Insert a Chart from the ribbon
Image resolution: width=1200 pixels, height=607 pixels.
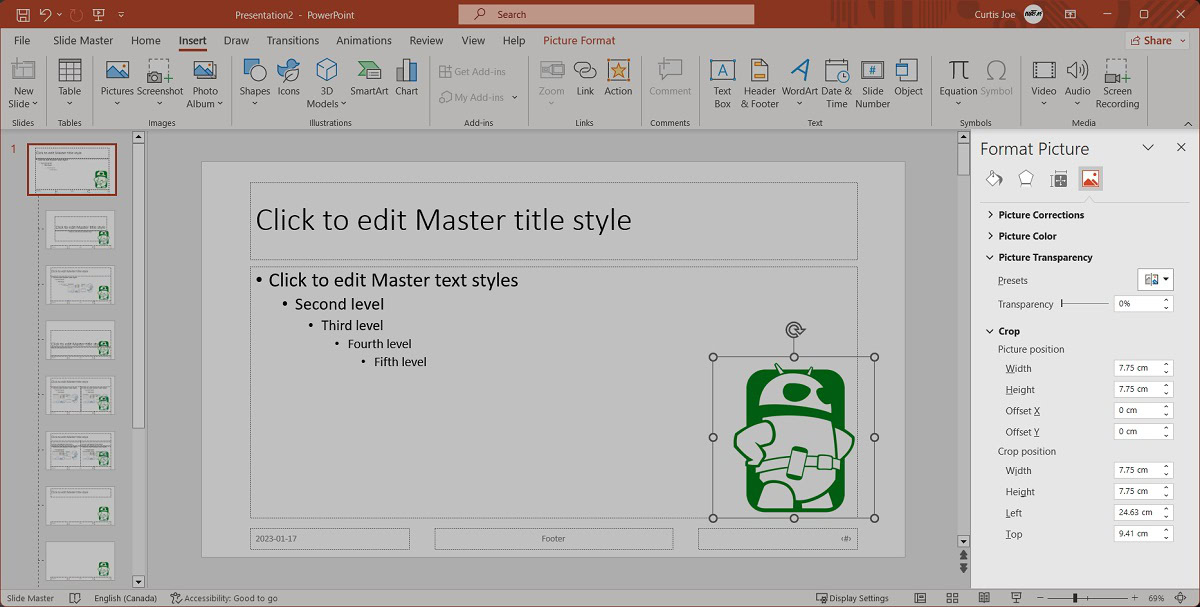pyautogui.click(x=406, y=78)
